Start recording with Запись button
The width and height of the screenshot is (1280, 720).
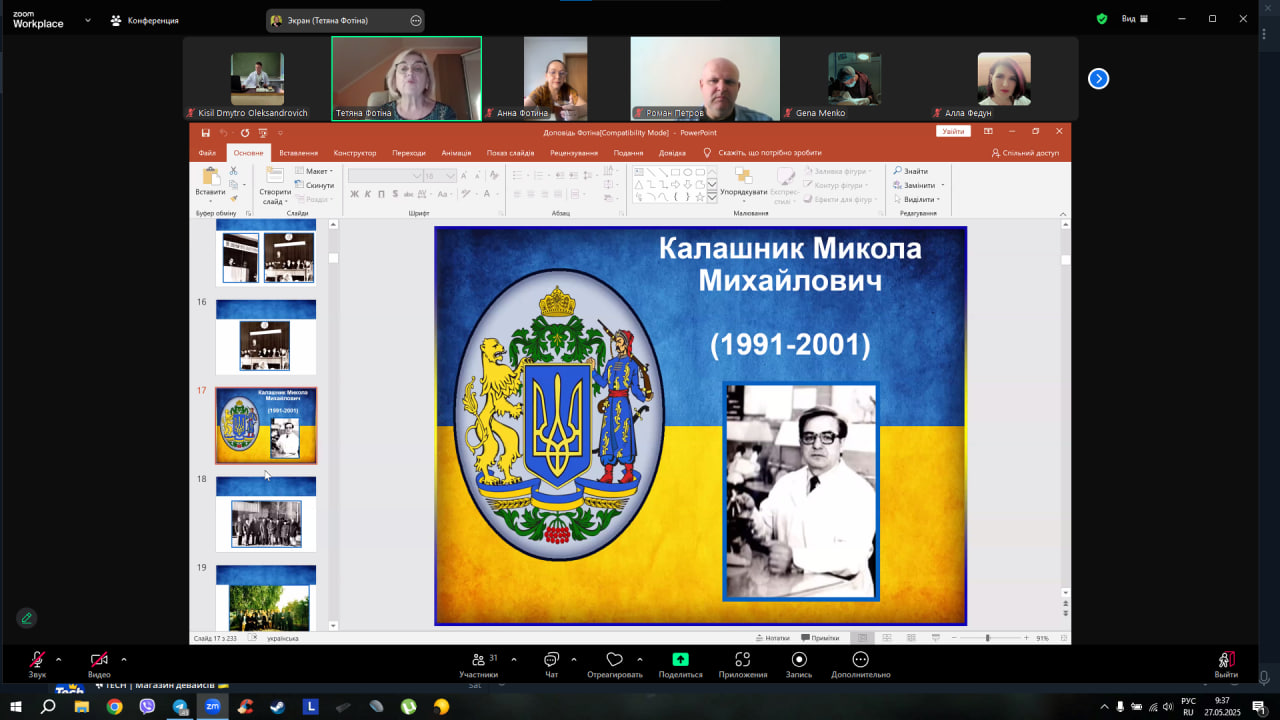(799, 664)
